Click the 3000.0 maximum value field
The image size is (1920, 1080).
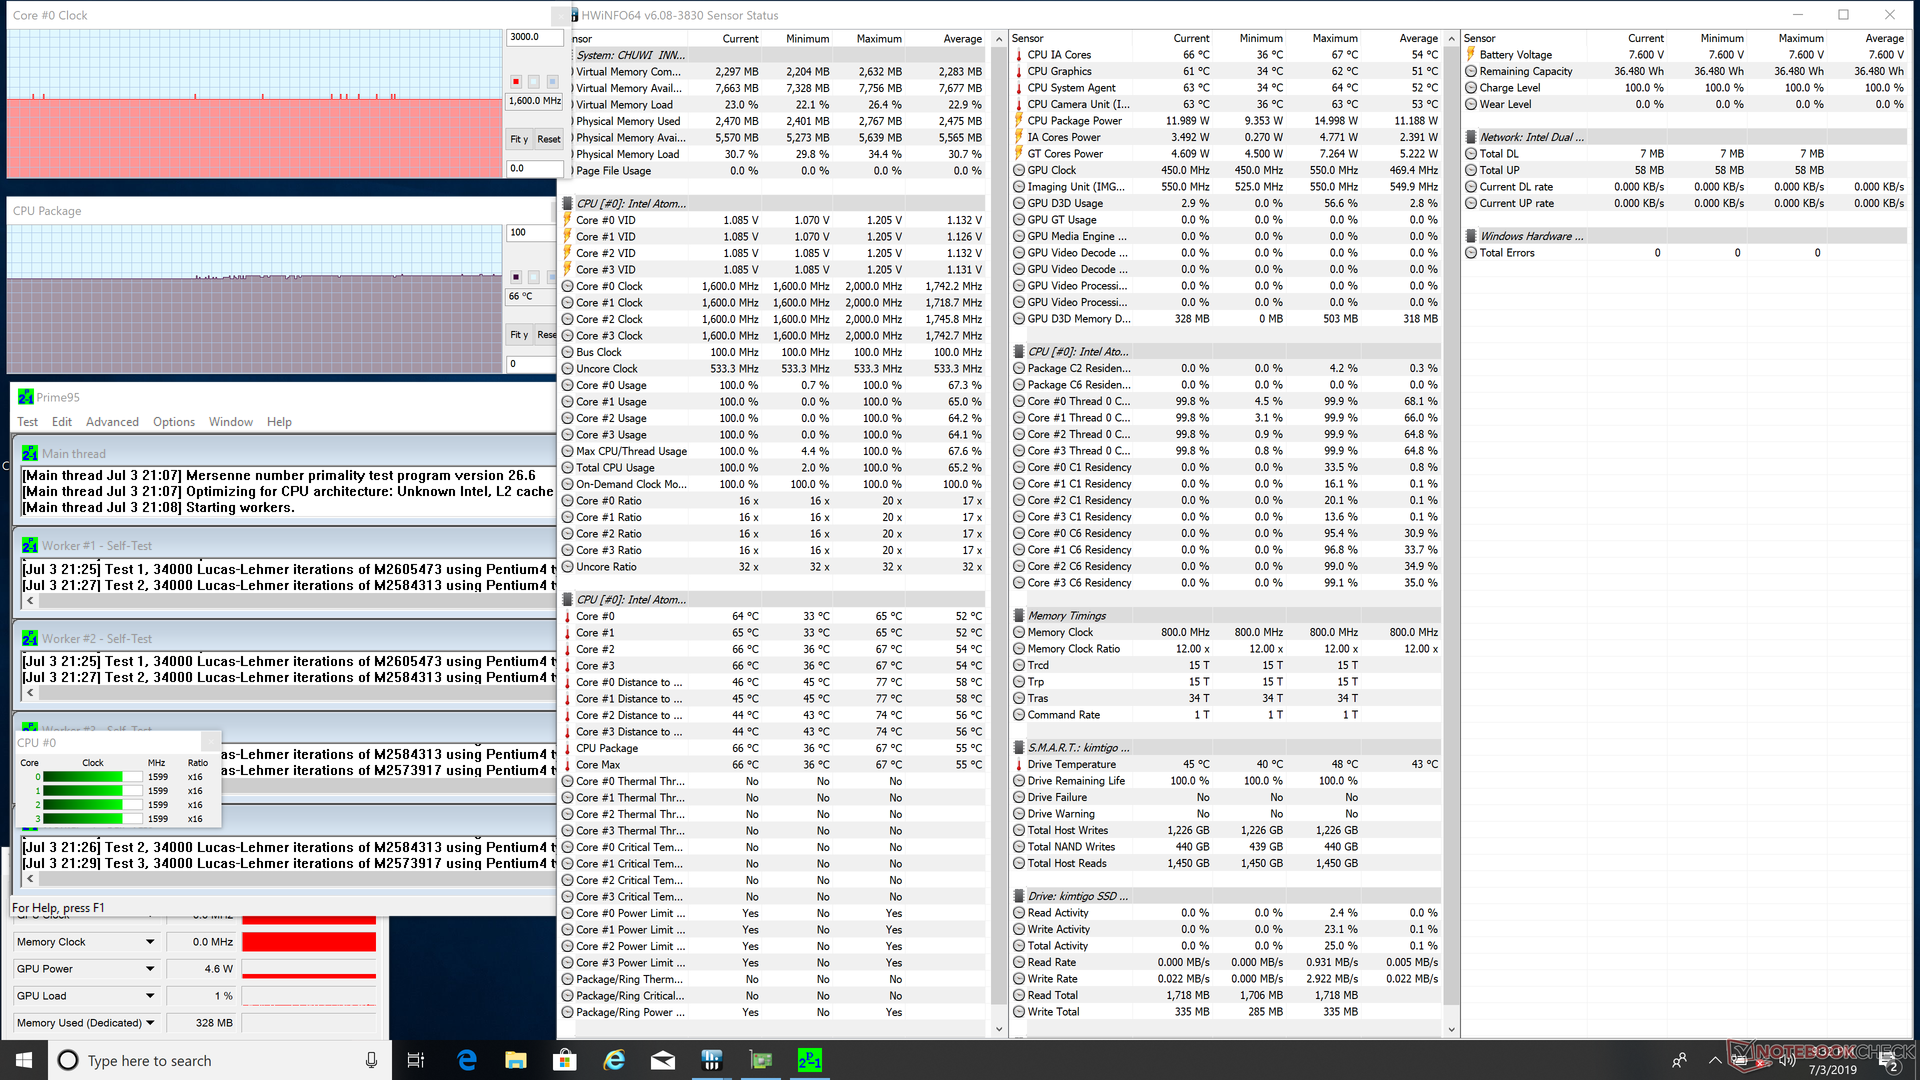(532, 37)
